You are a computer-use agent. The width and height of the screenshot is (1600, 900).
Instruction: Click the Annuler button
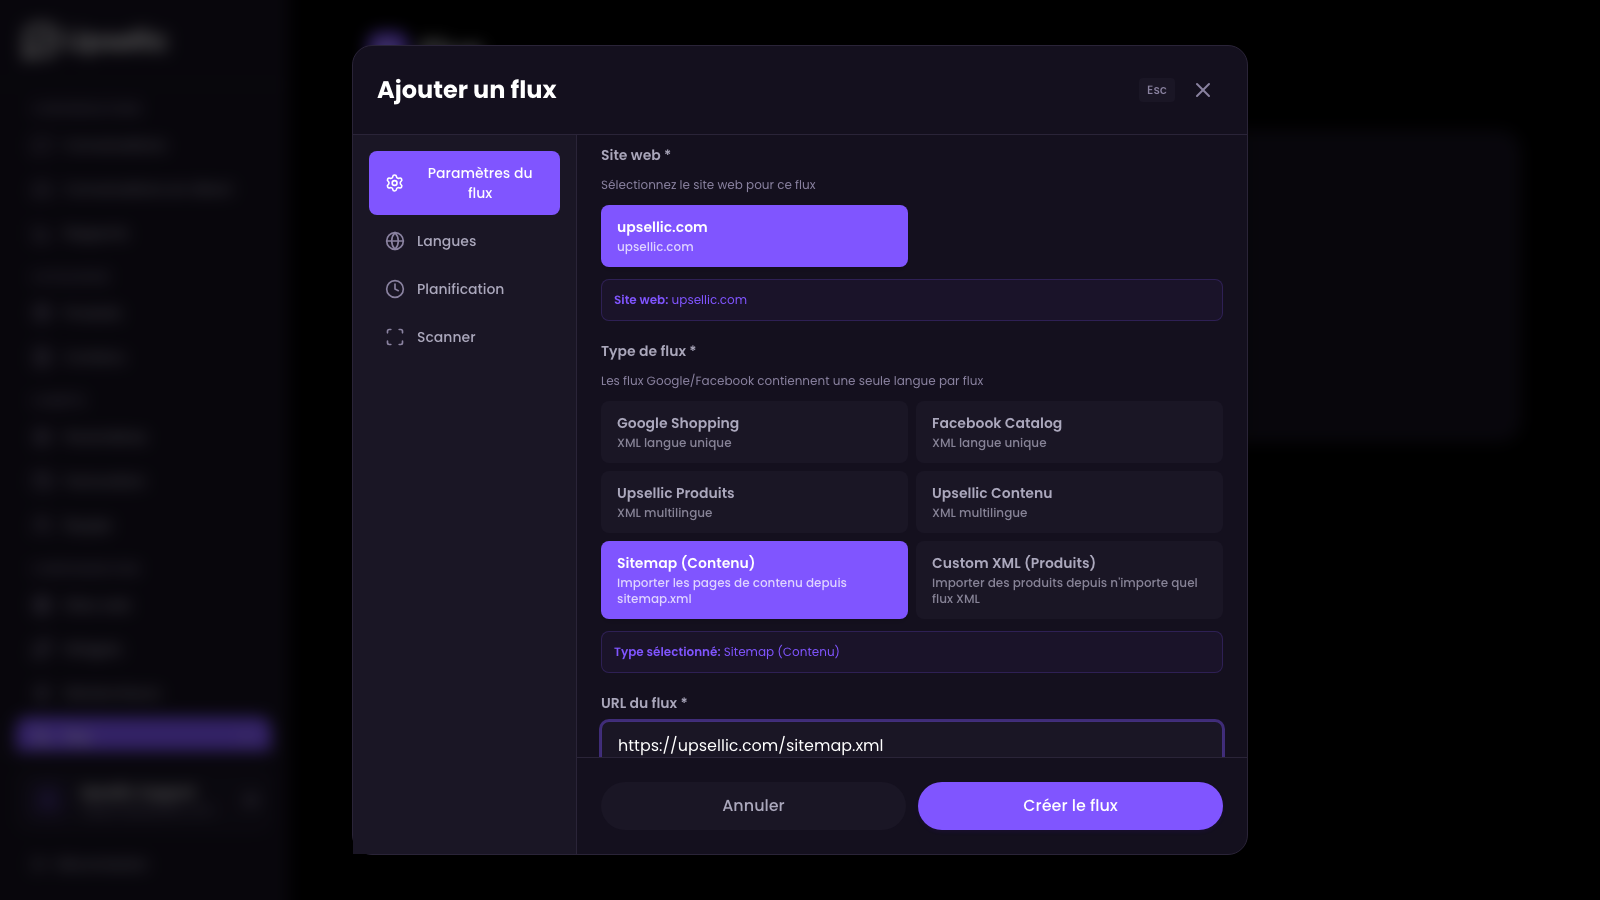click(x=753, y=806)
